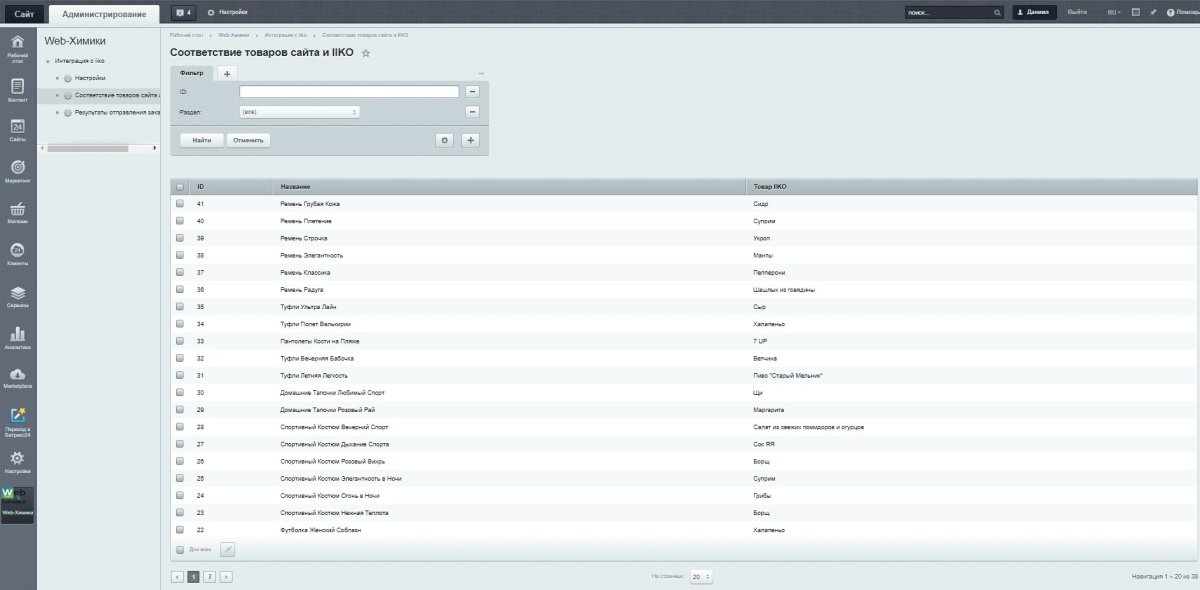
Task: Check the select-all checkbox in the table header
Action: (182, 186)
